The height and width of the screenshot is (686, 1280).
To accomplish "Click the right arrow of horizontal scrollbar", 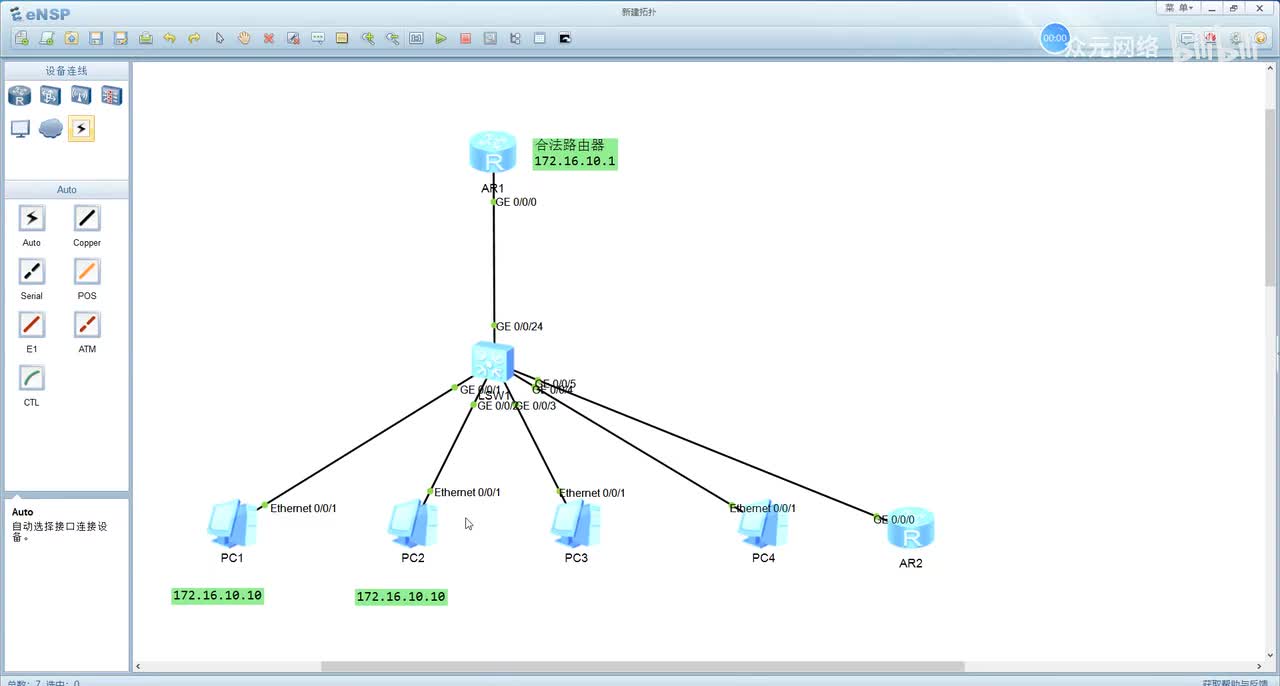I will tap(1259, 666).
